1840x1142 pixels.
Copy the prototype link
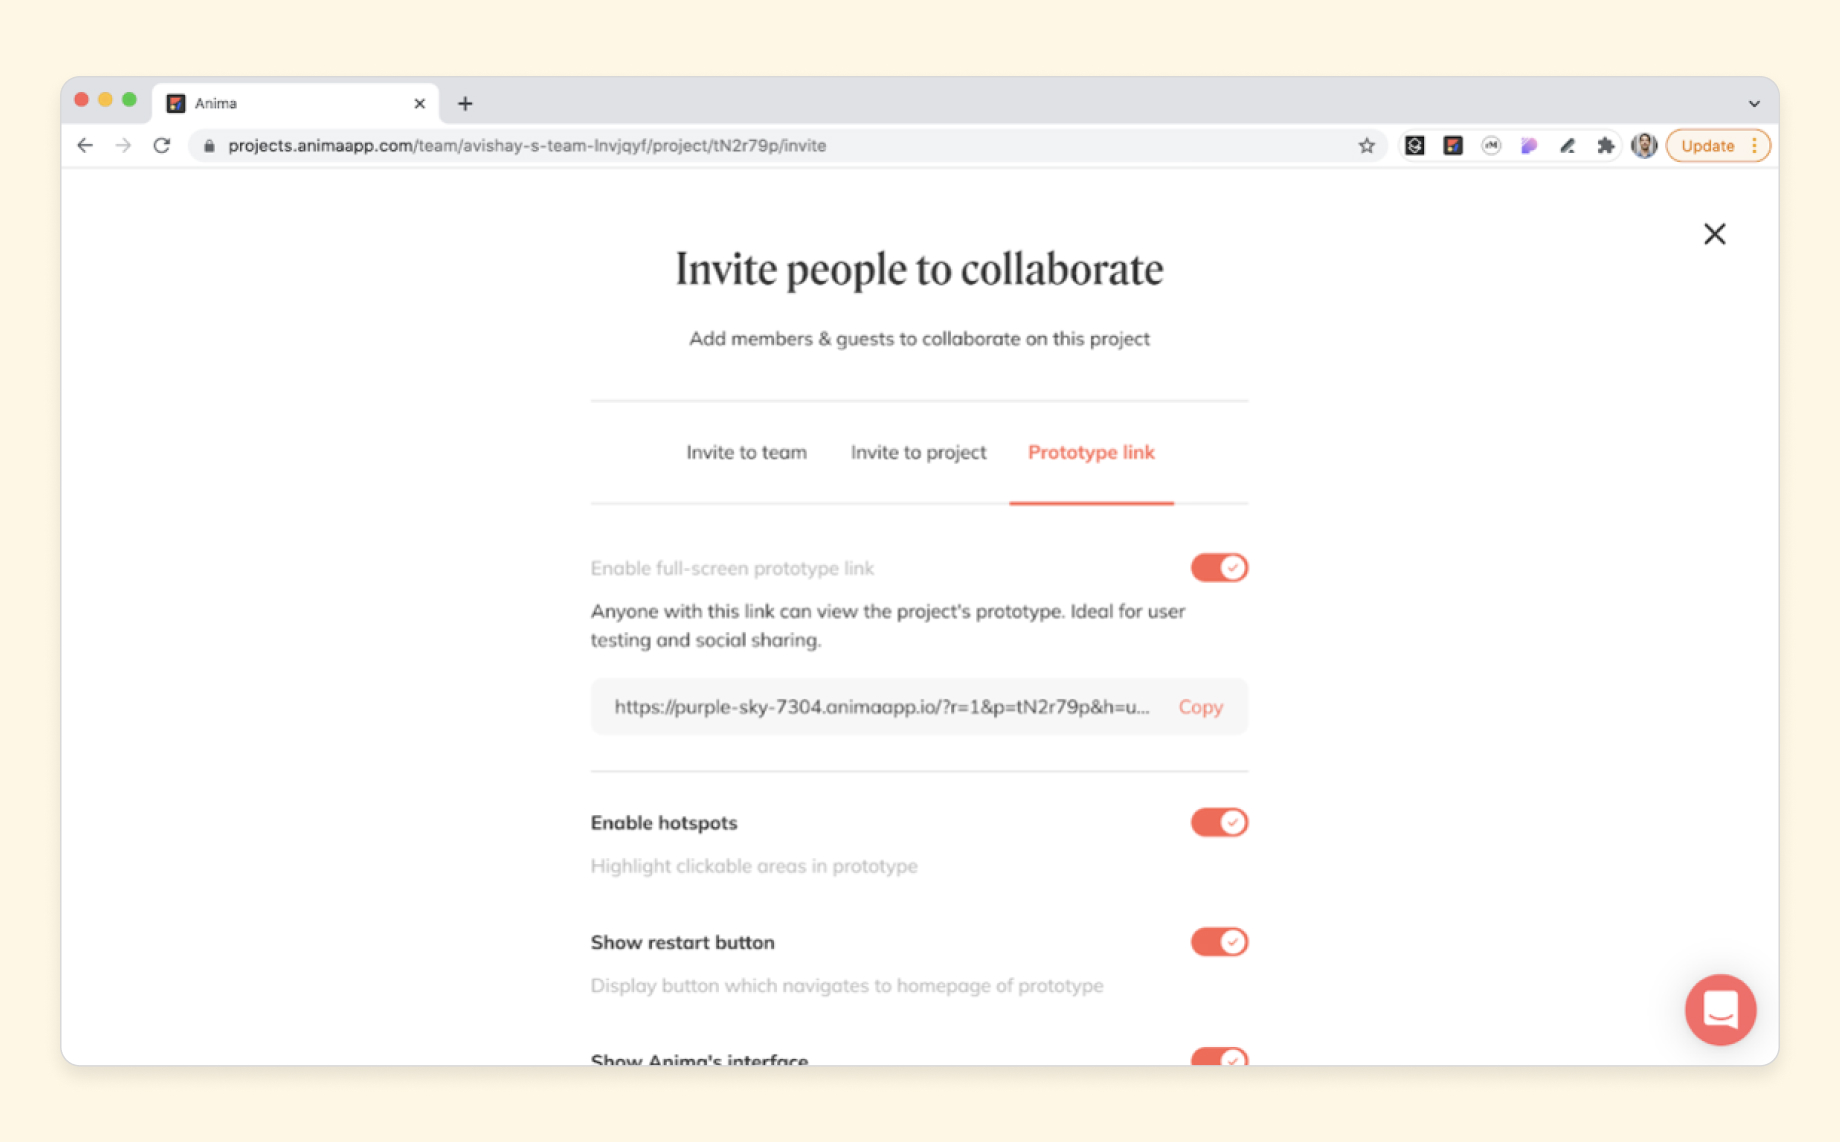1200,707
